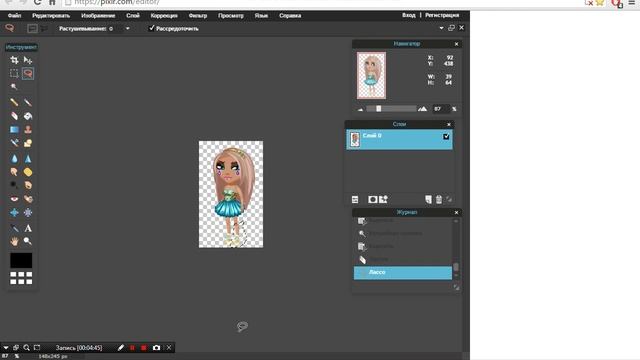Image resolution: width=640 pixels, height=360 pixels.
Task: Select the rectangular Marquee tool
Action: (x=14, y=73)
